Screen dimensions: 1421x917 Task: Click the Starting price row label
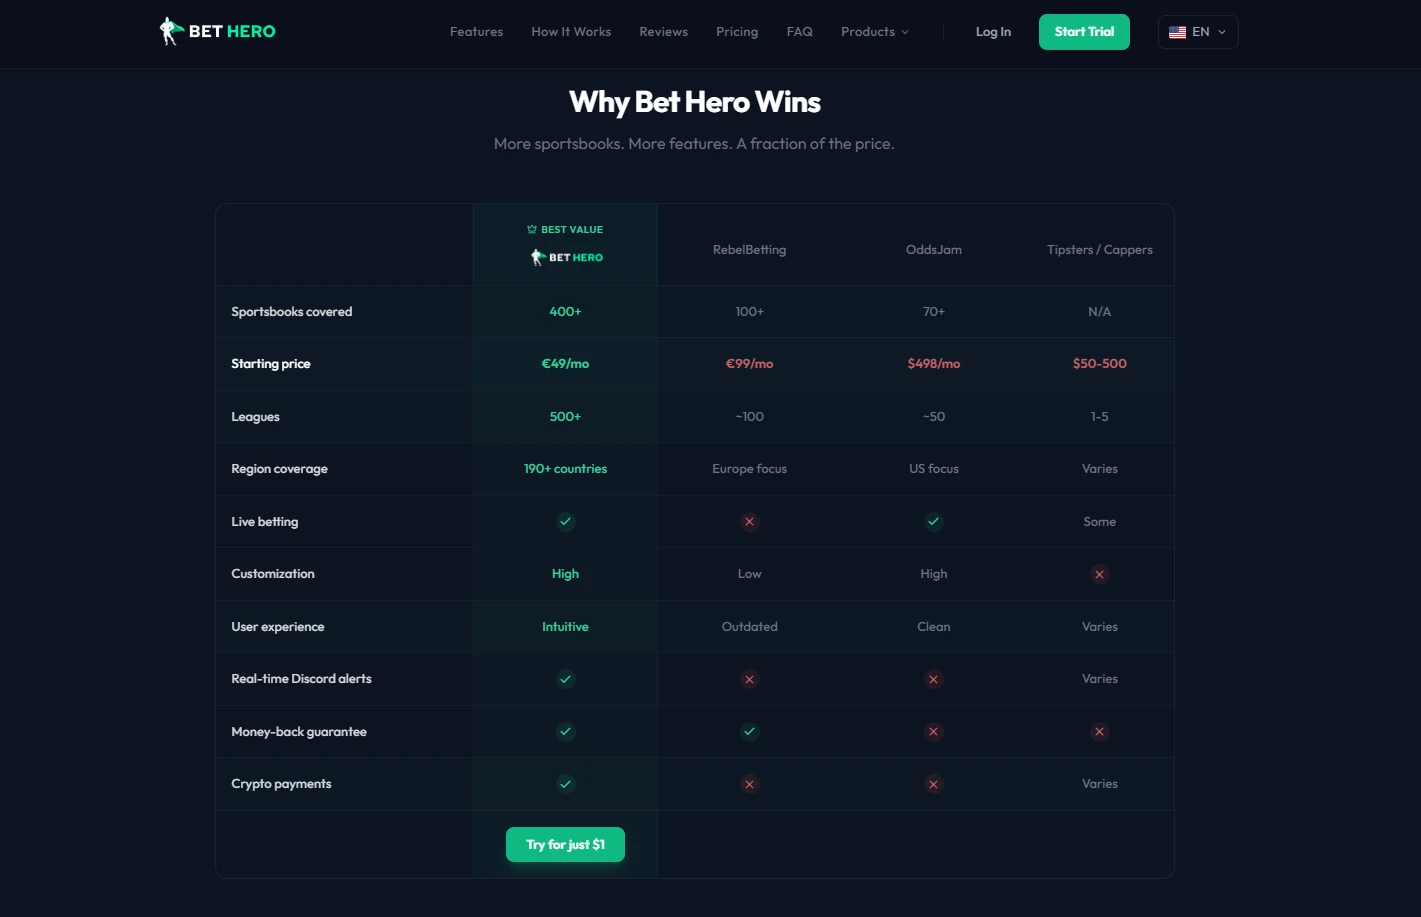tap(270, 364)
